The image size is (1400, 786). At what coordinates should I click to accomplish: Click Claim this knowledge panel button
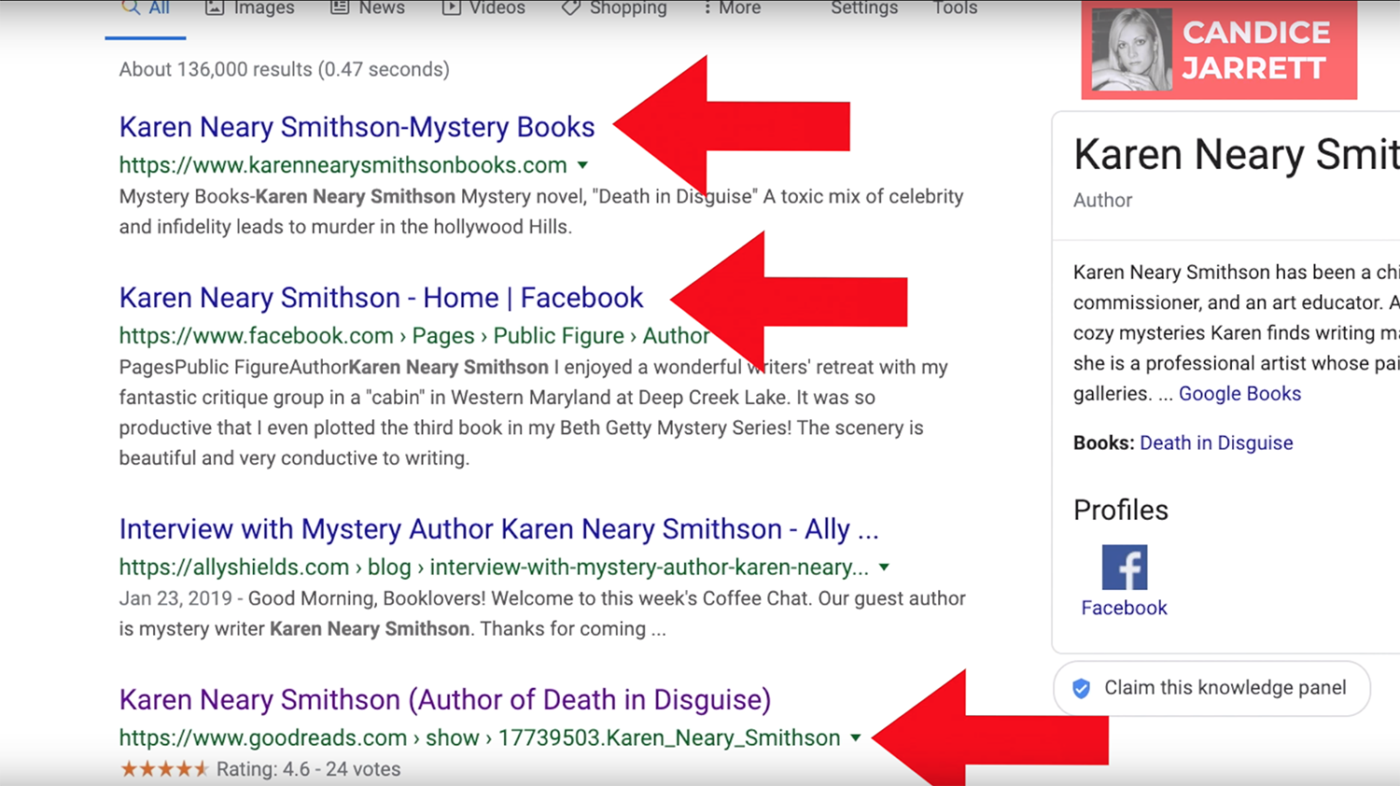coord(1211,688)
